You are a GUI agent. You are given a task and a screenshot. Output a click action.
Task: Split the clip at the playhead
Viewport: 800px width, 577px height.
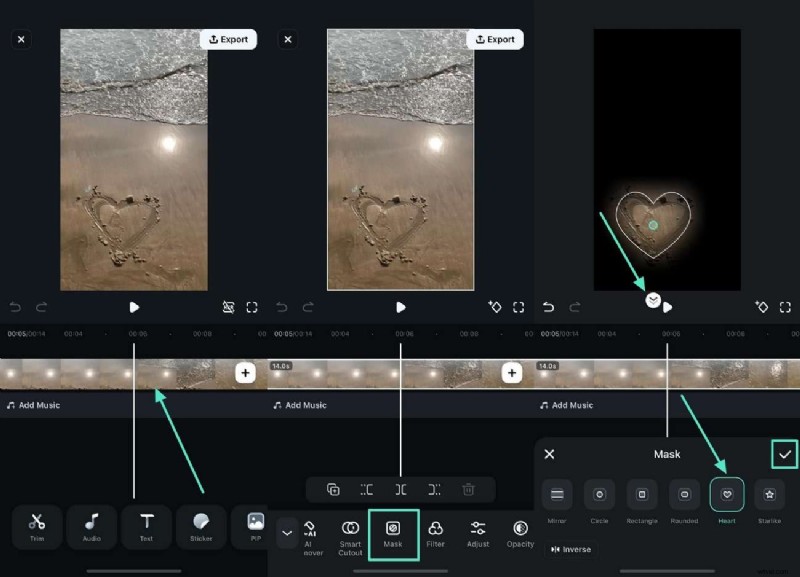(400, 489)
